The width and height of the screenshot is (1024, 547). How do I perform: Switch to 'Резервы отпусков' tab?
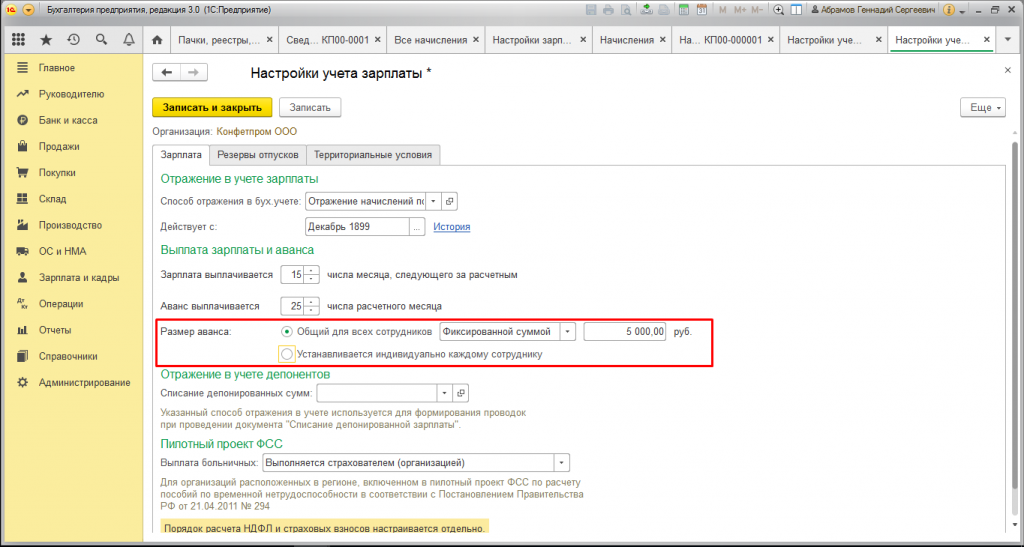point(258,155)
